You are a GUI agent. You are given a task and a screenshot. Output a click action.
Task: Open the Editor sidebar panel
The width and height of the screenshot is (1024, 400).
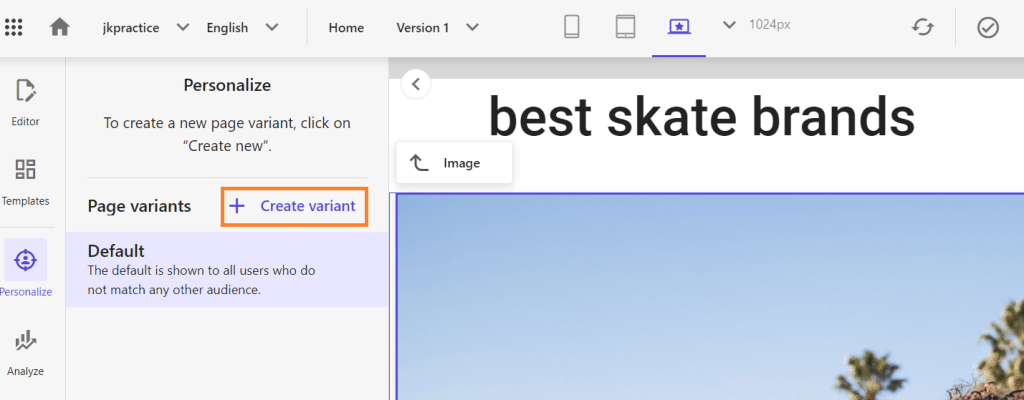[x=26, y=103]
